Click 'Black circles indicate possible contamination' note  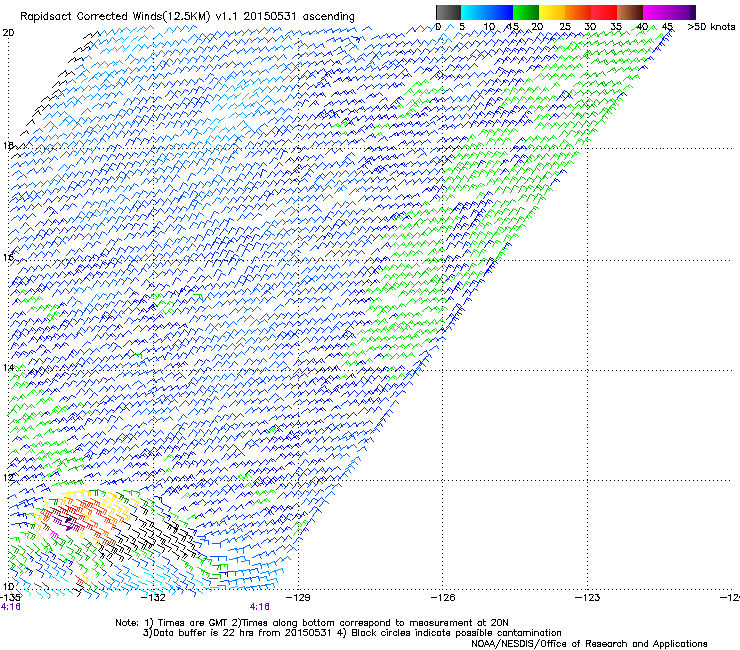click(456, 633)
